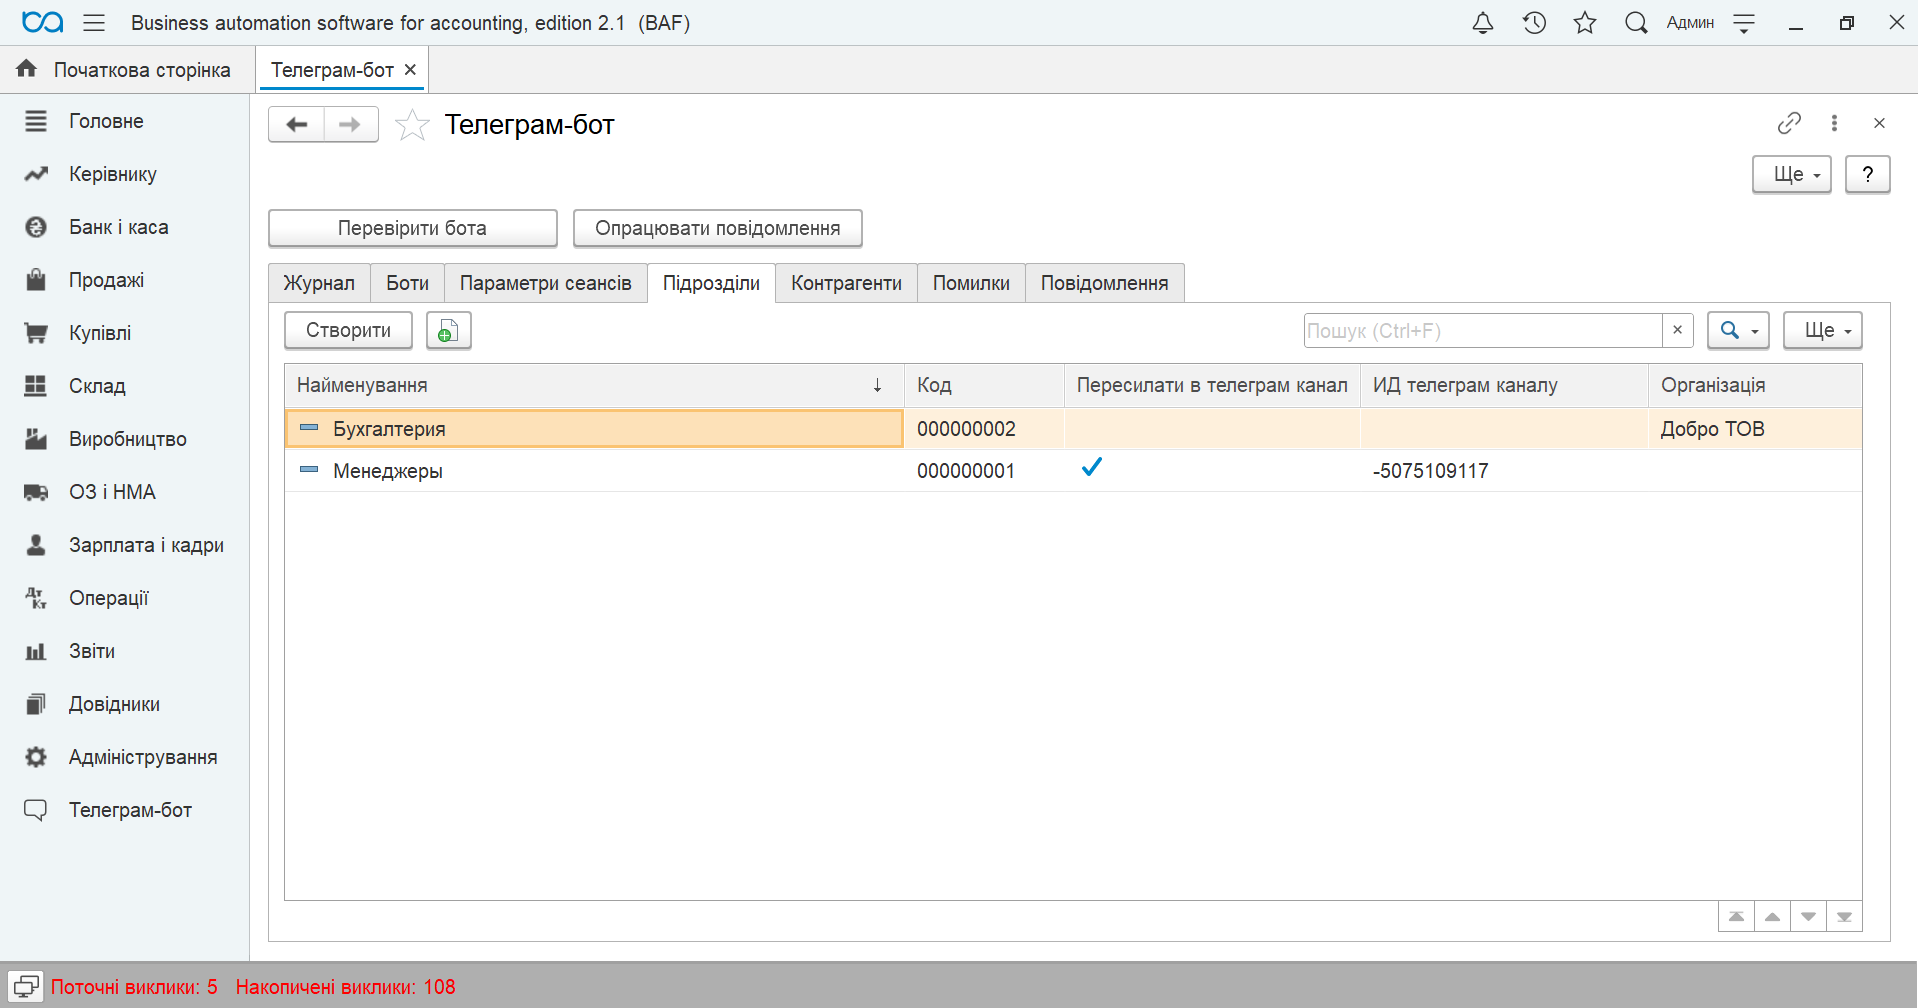Open the Параметри сеансів tab
Image resolution: width=1918 pixels, height=1008 pixels.
click(x=546, y=283)
